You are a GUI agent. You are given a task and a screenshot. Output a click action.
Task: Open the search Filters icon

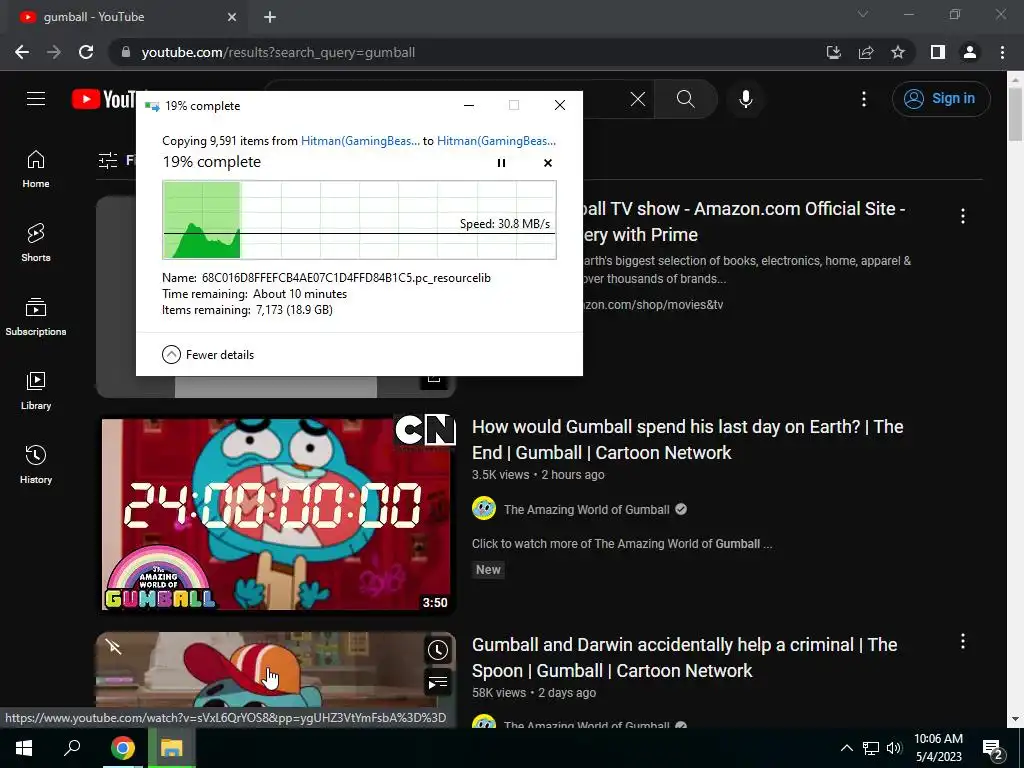coord(108,160)
